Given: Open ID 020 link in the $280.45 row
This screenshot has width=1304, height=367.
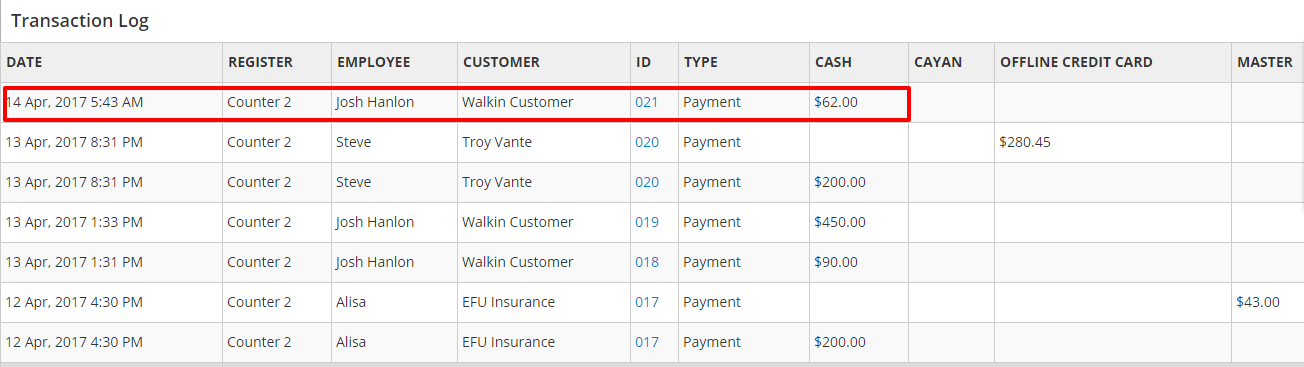Looking at the screenshot, I should 647,142.
